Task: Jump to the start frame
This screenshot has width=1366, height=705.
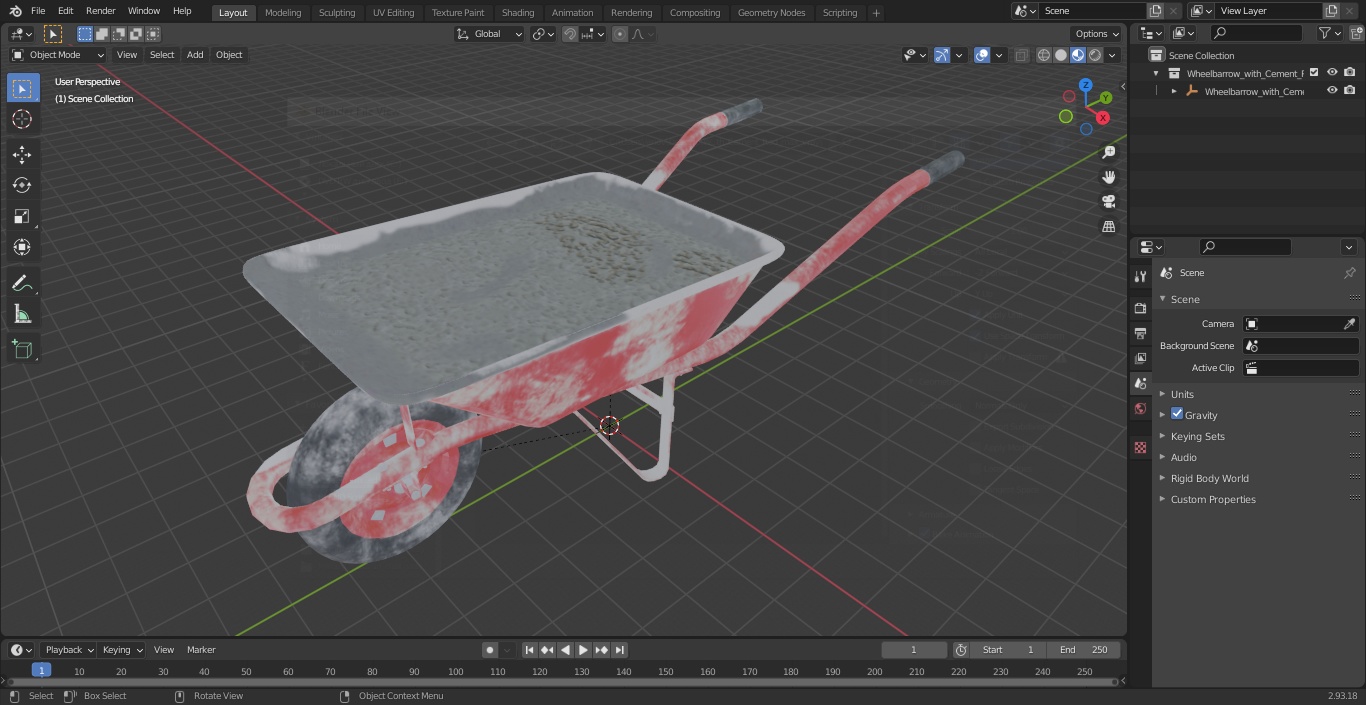Action: point(529,650)
